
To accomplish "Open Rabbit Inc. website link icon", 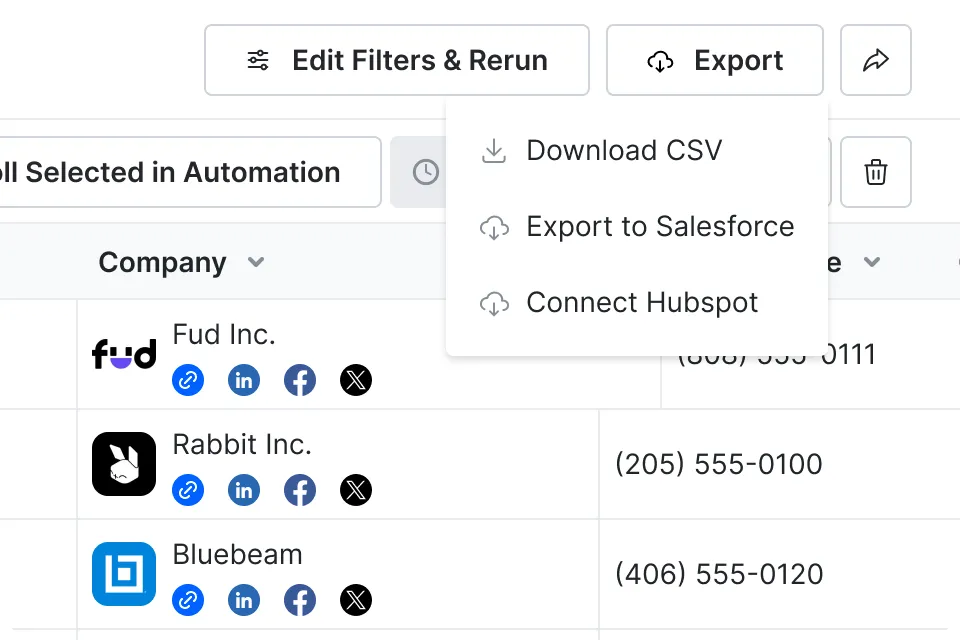I will point(188,490).
